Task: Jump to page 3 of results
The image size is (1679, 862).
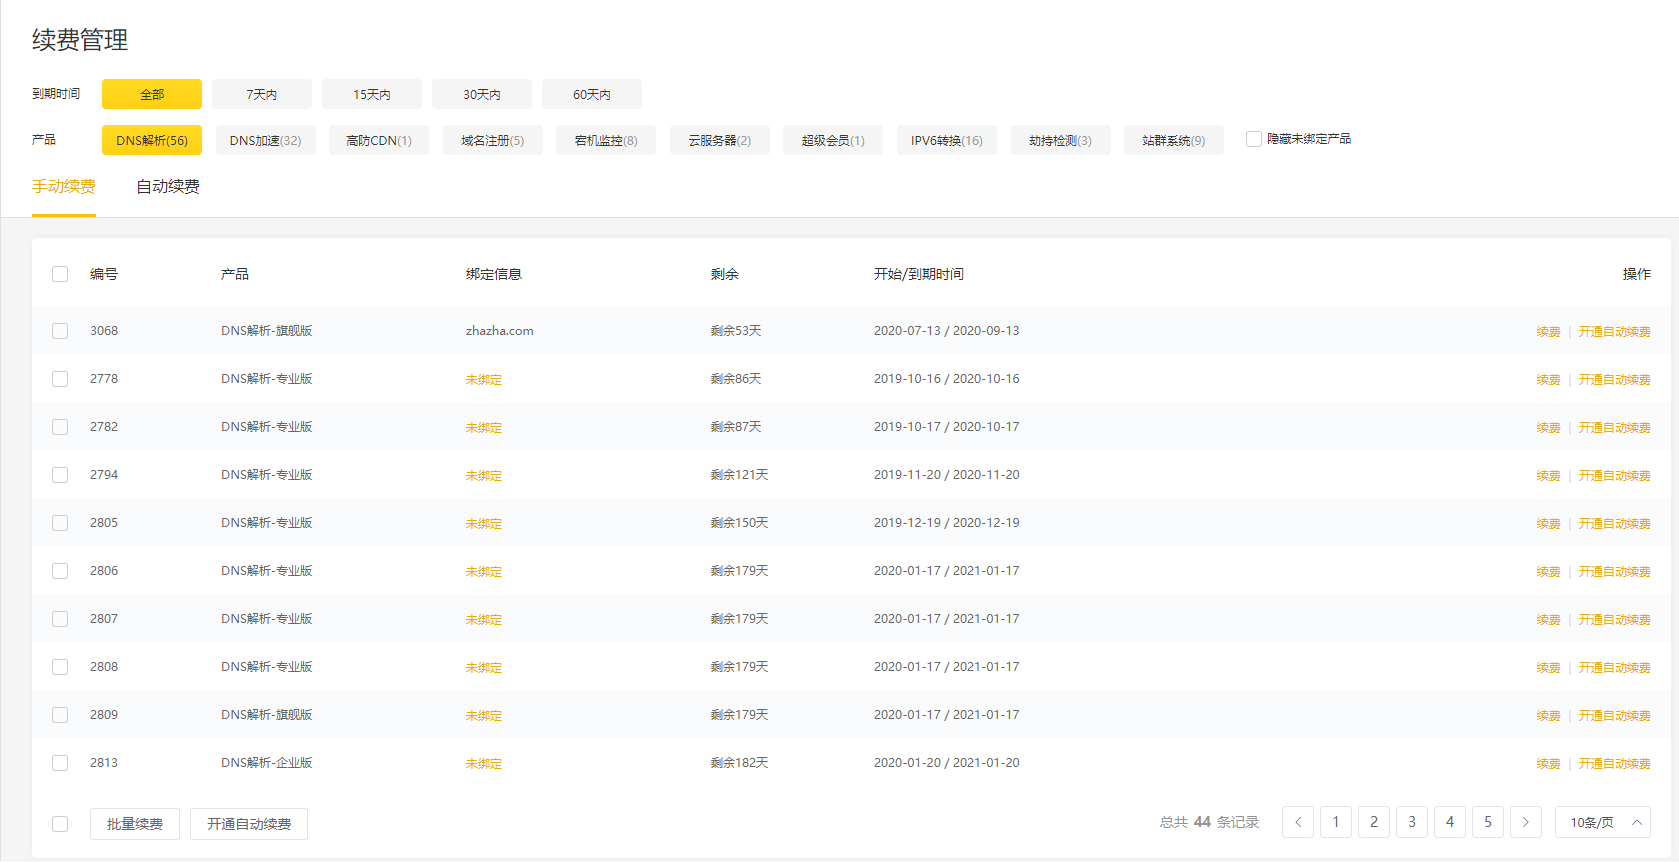Action: tap(1412, 822)
